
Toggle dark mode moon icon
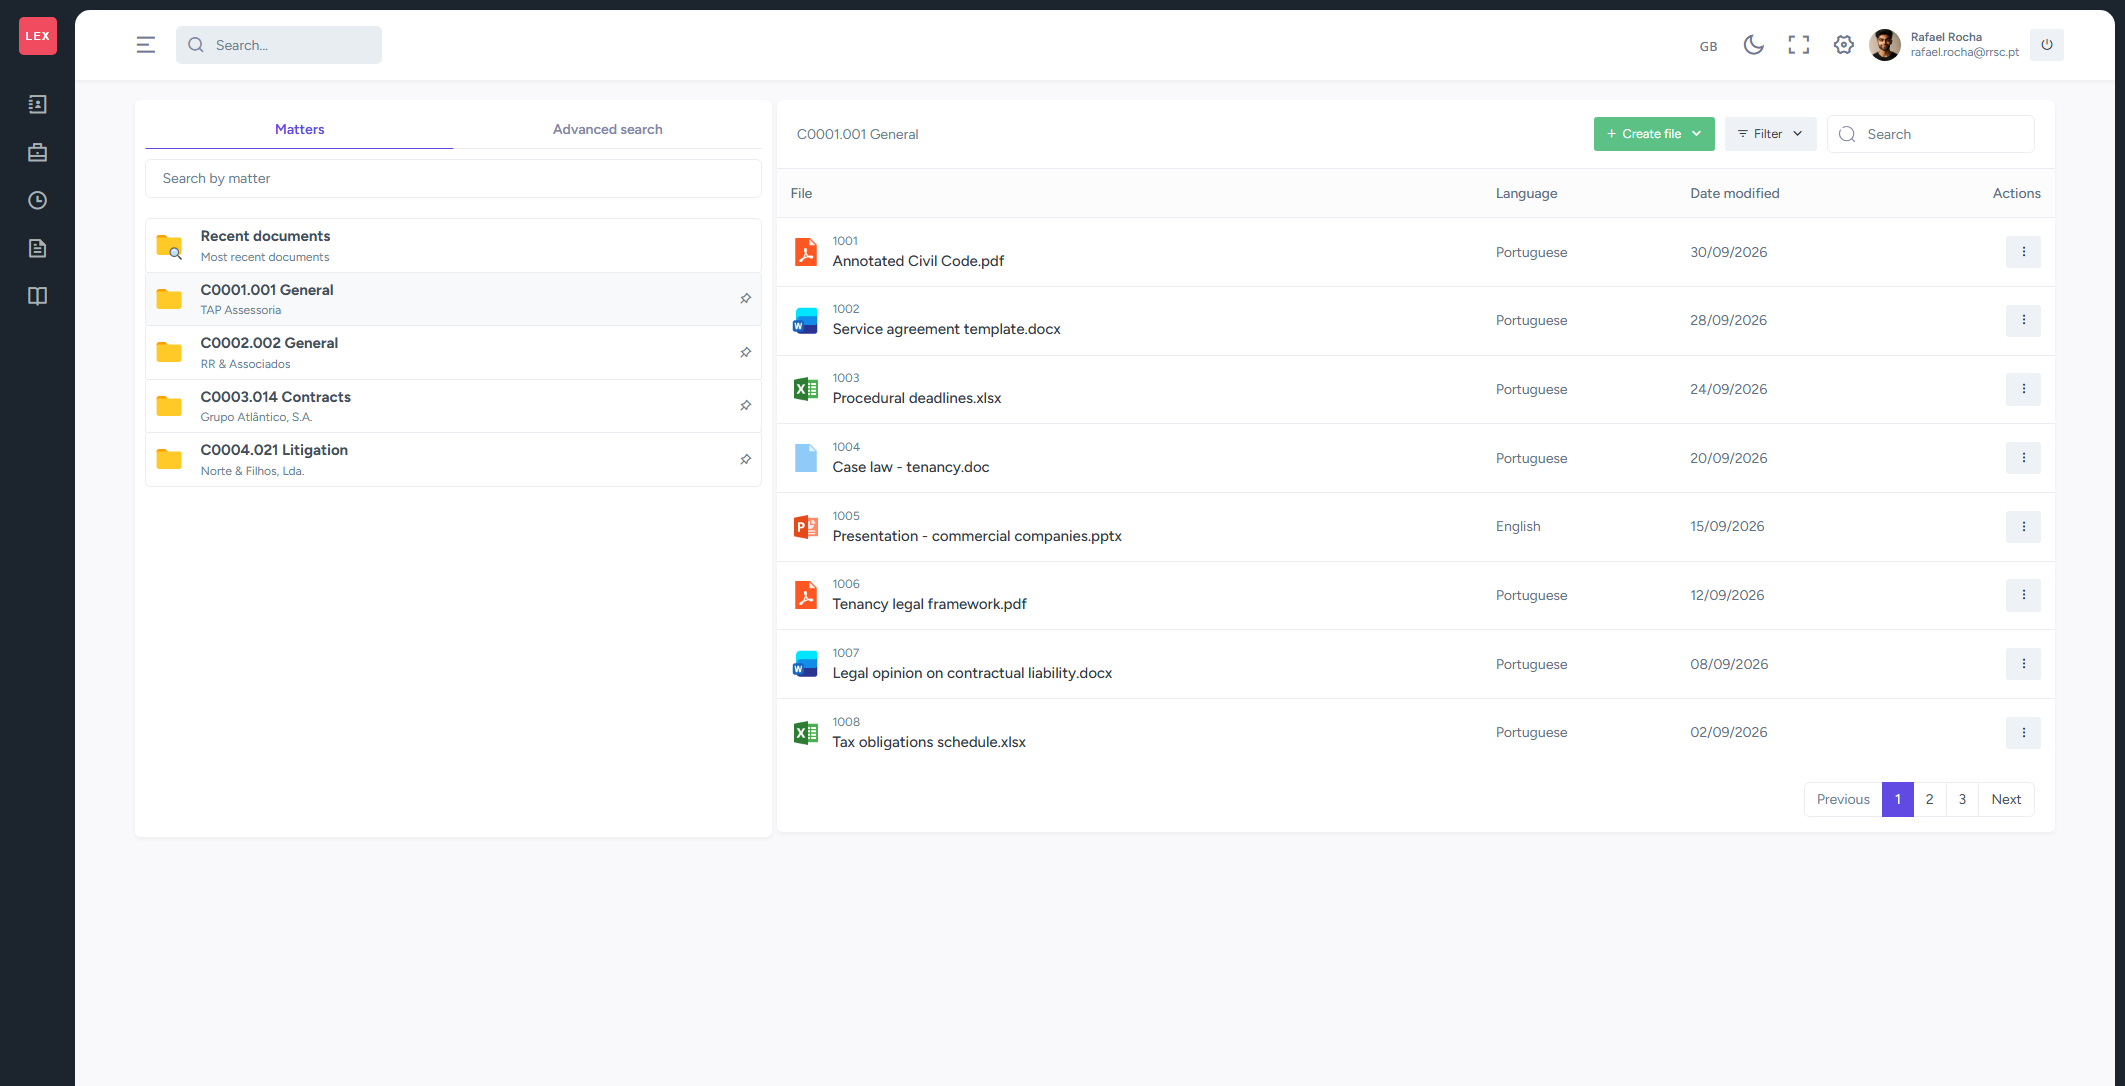click(1753, 45)
